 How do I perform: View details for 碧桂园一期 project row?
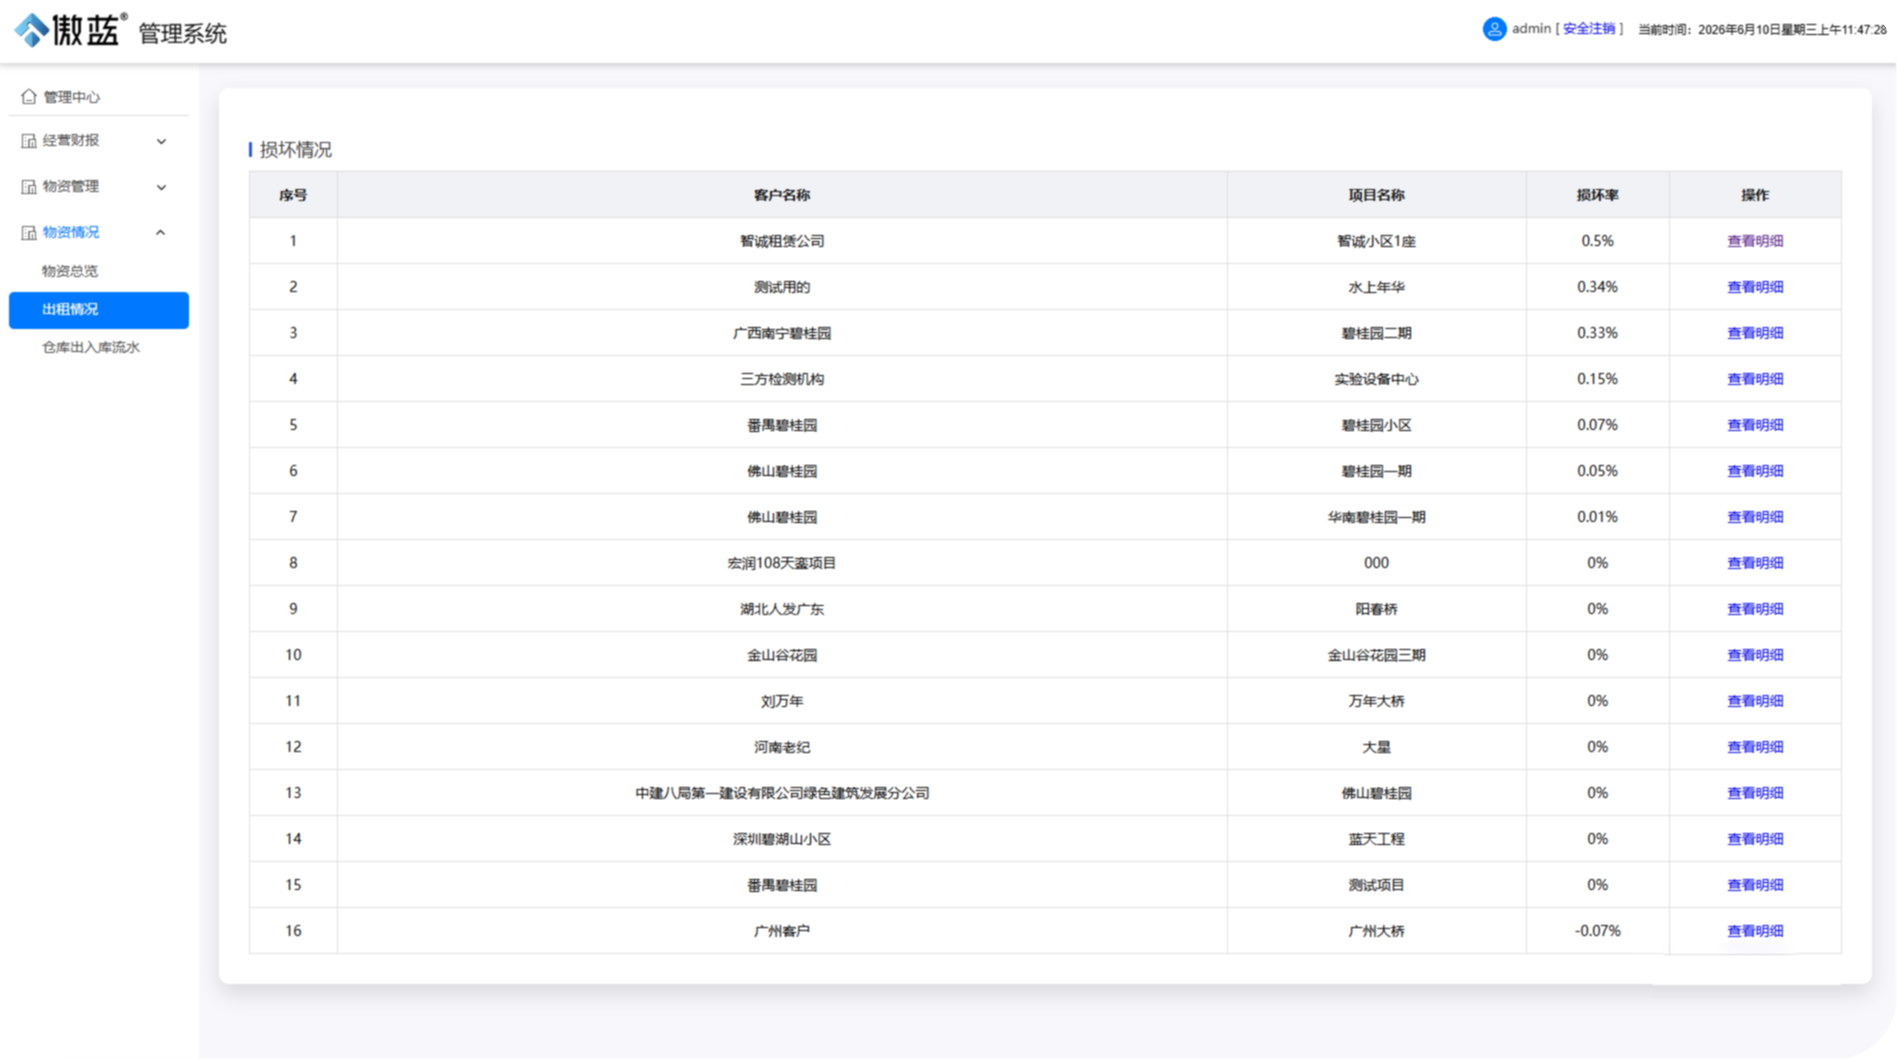click(x=1754, y=471)
